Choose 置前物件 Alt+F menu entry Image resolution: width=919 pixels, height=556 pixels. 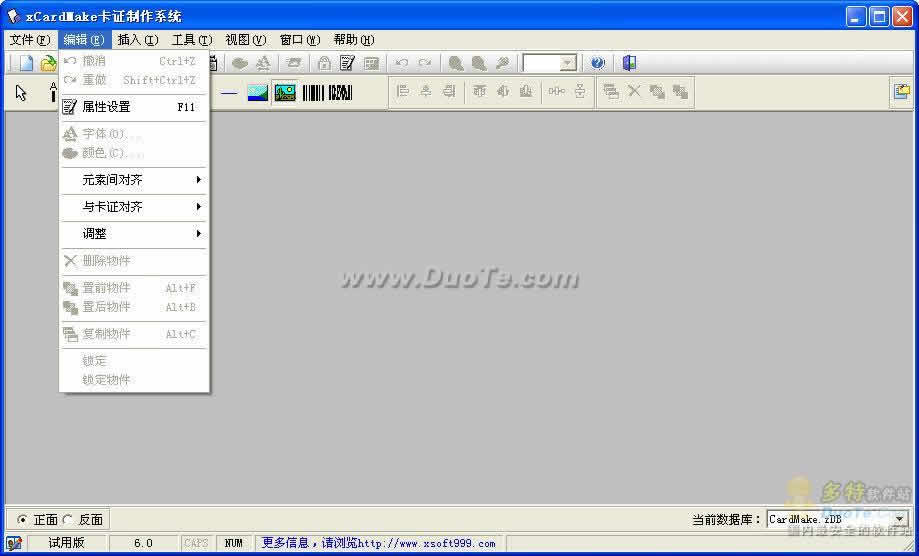pos(135,288)
